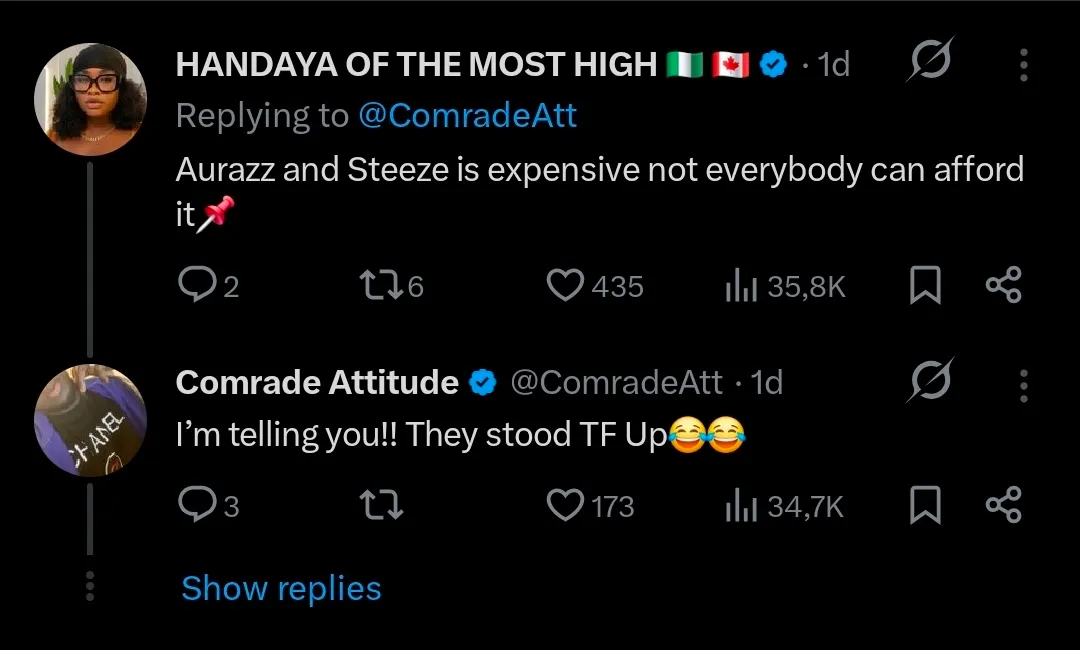Share HANDAYA's tweet

click(x=1003, y=287)
